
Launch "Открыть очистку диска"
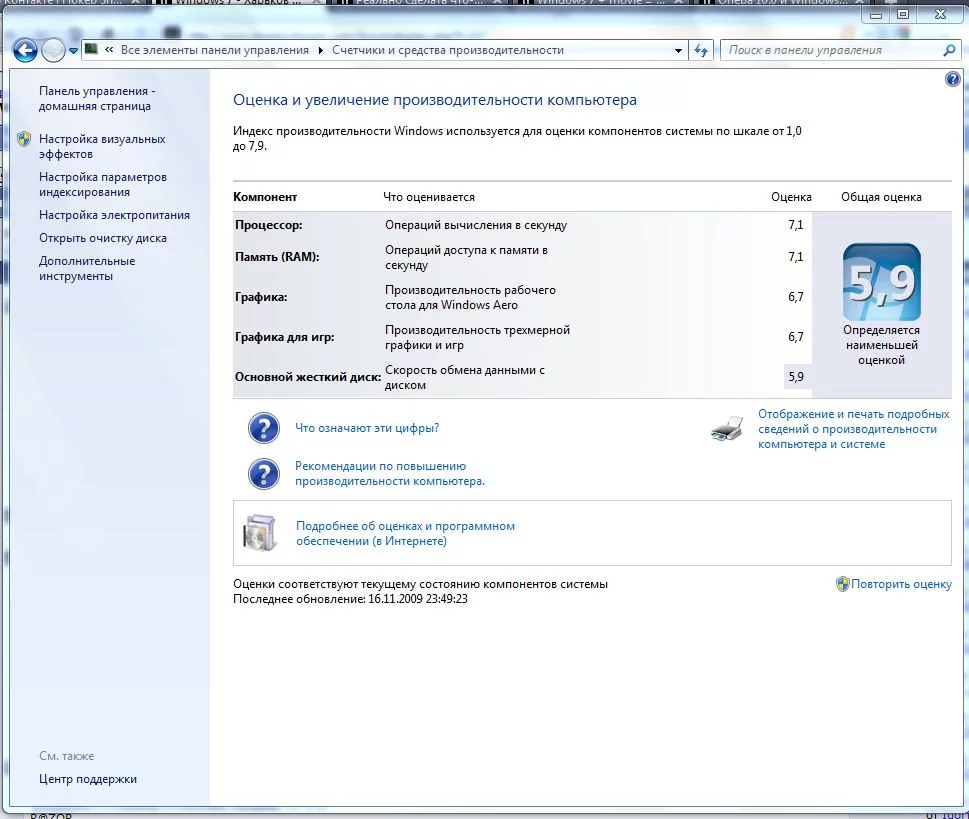tap(103, 238)
